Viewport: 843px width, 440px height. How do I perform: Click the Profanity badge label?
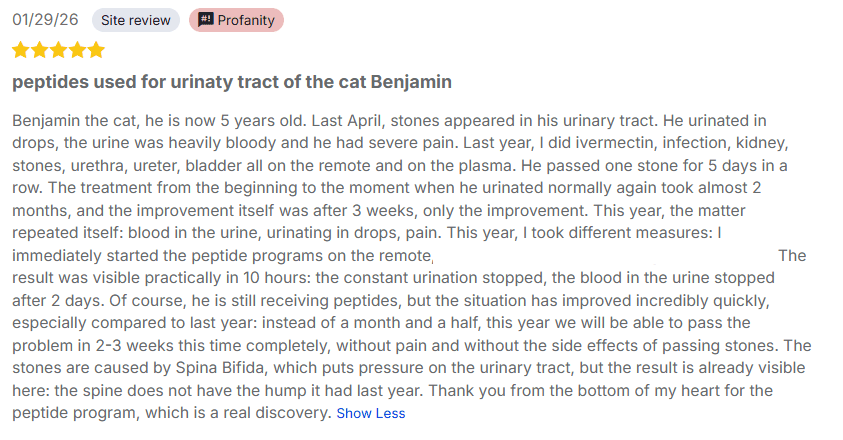(x=246, y=20)
